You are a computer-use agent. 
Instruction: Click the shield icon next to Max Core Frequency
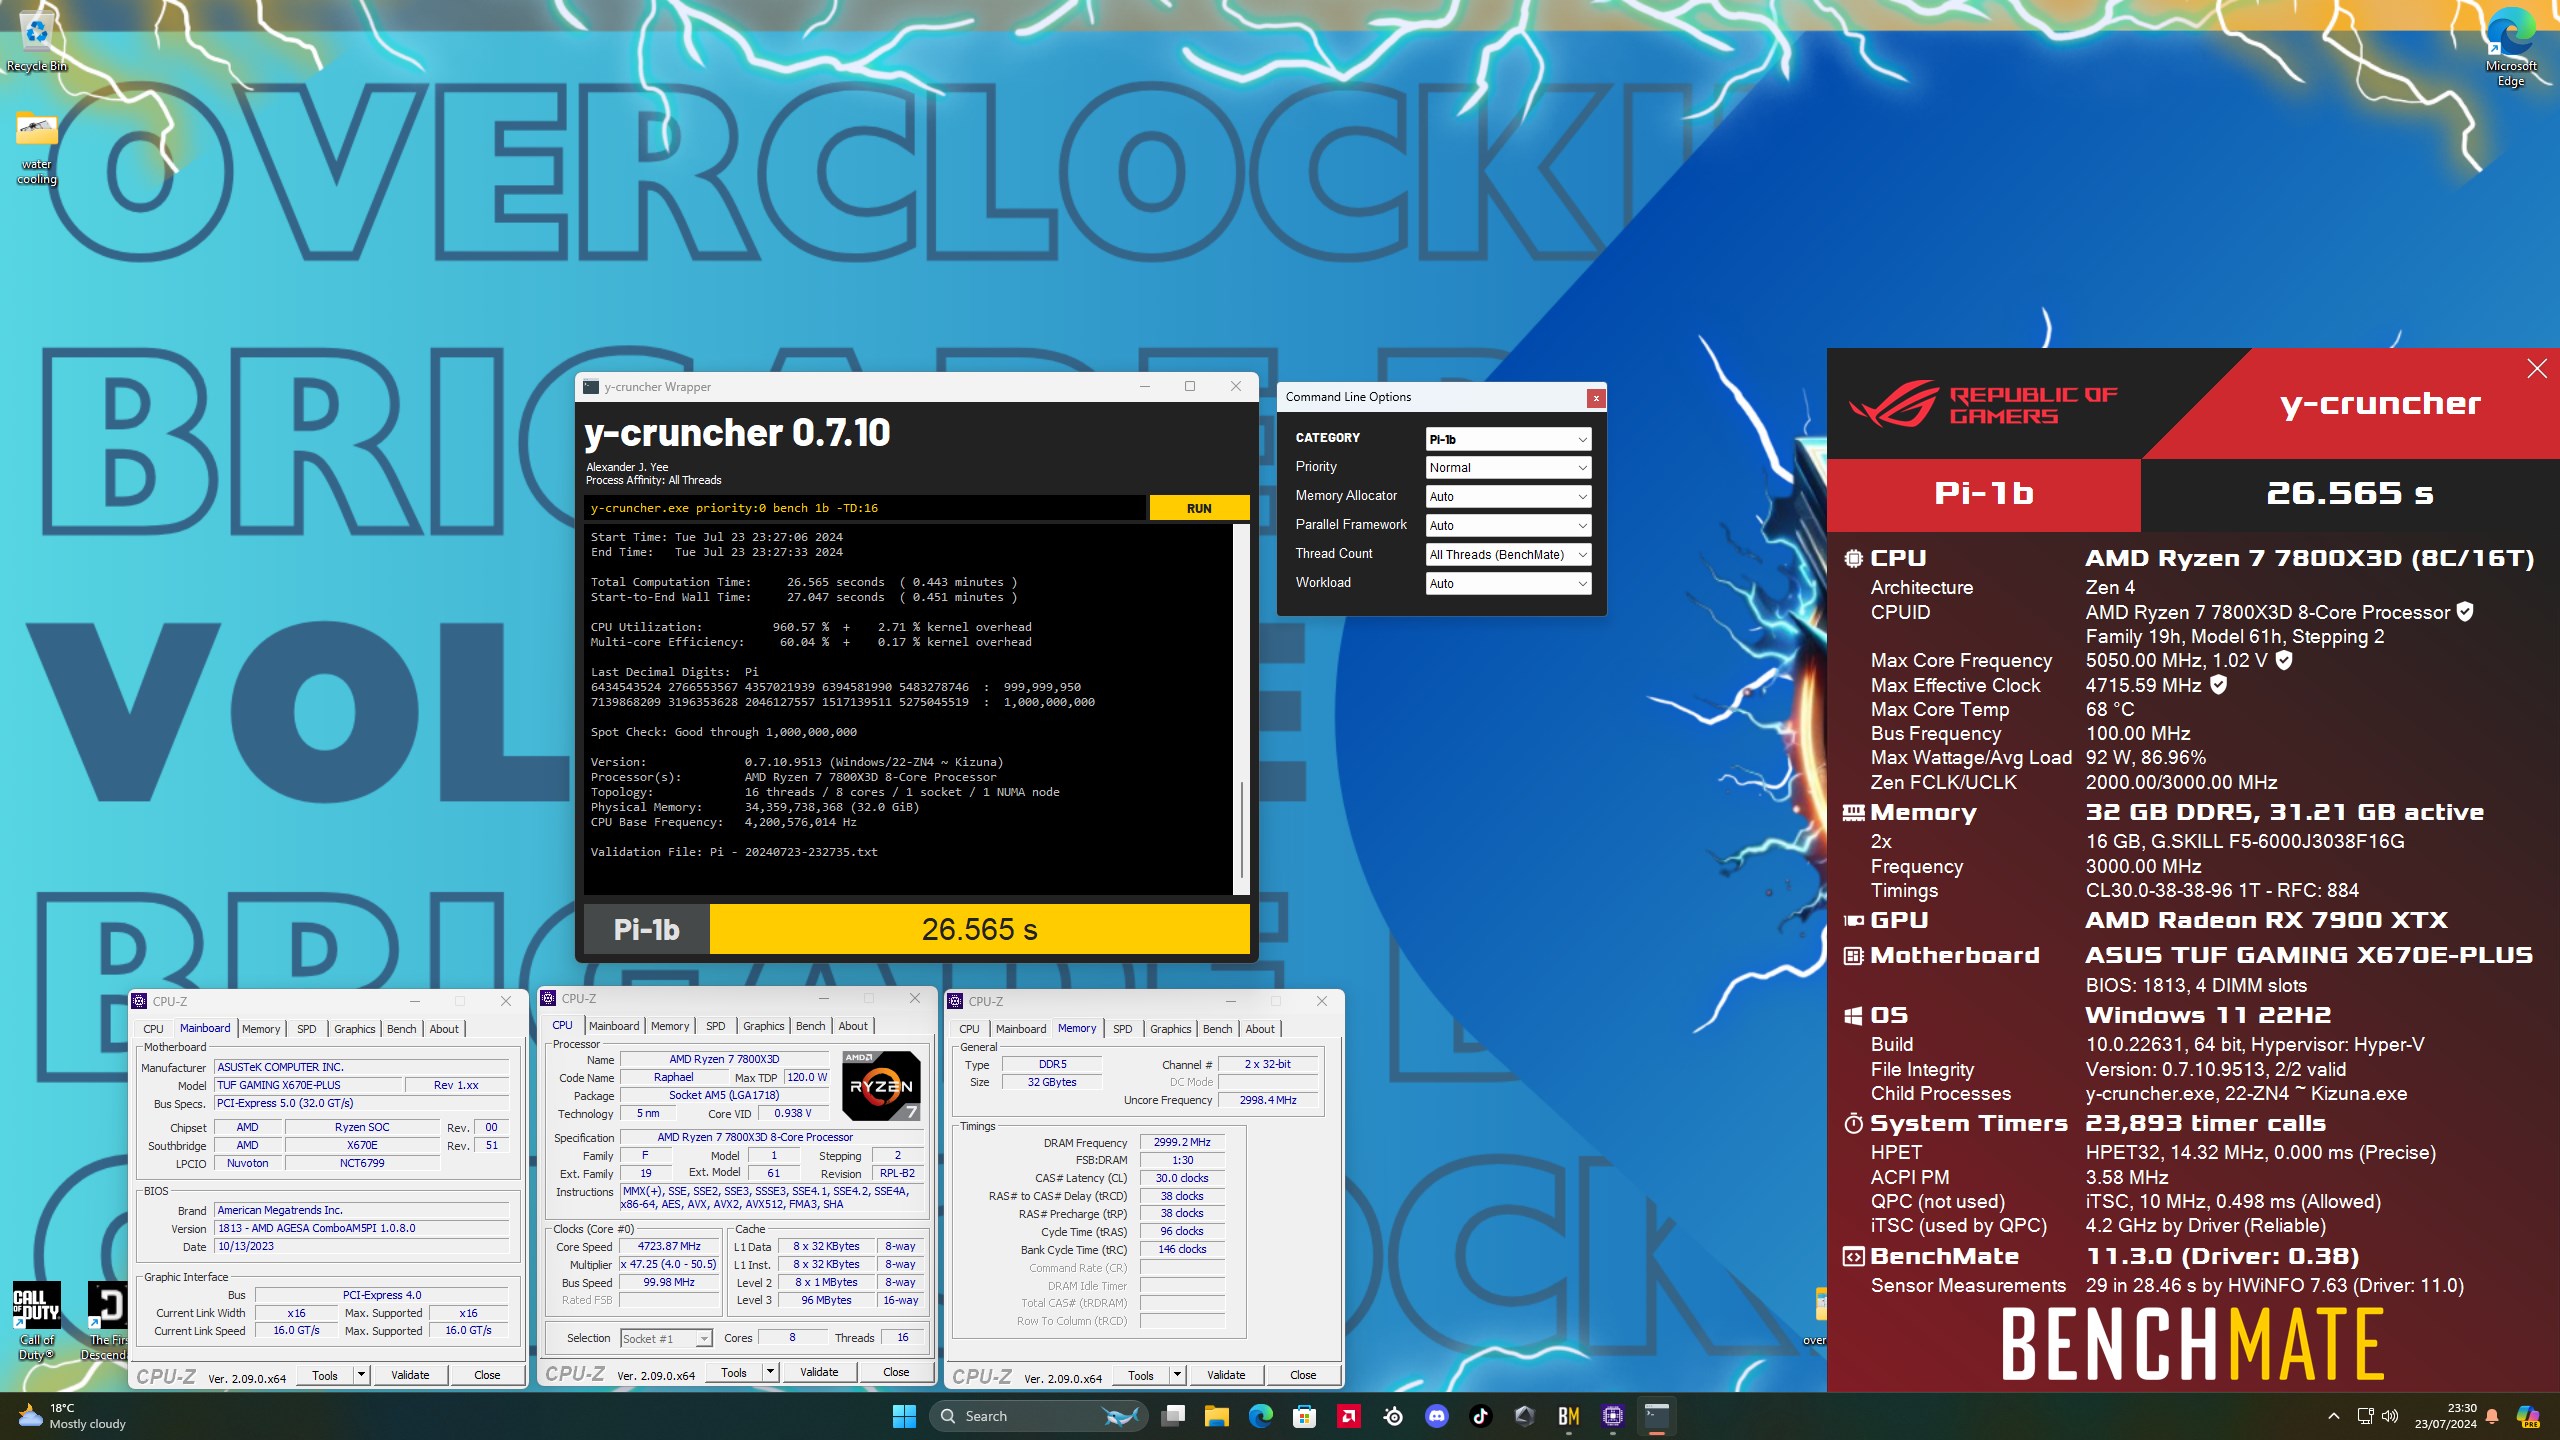(x=2284, y=659)
